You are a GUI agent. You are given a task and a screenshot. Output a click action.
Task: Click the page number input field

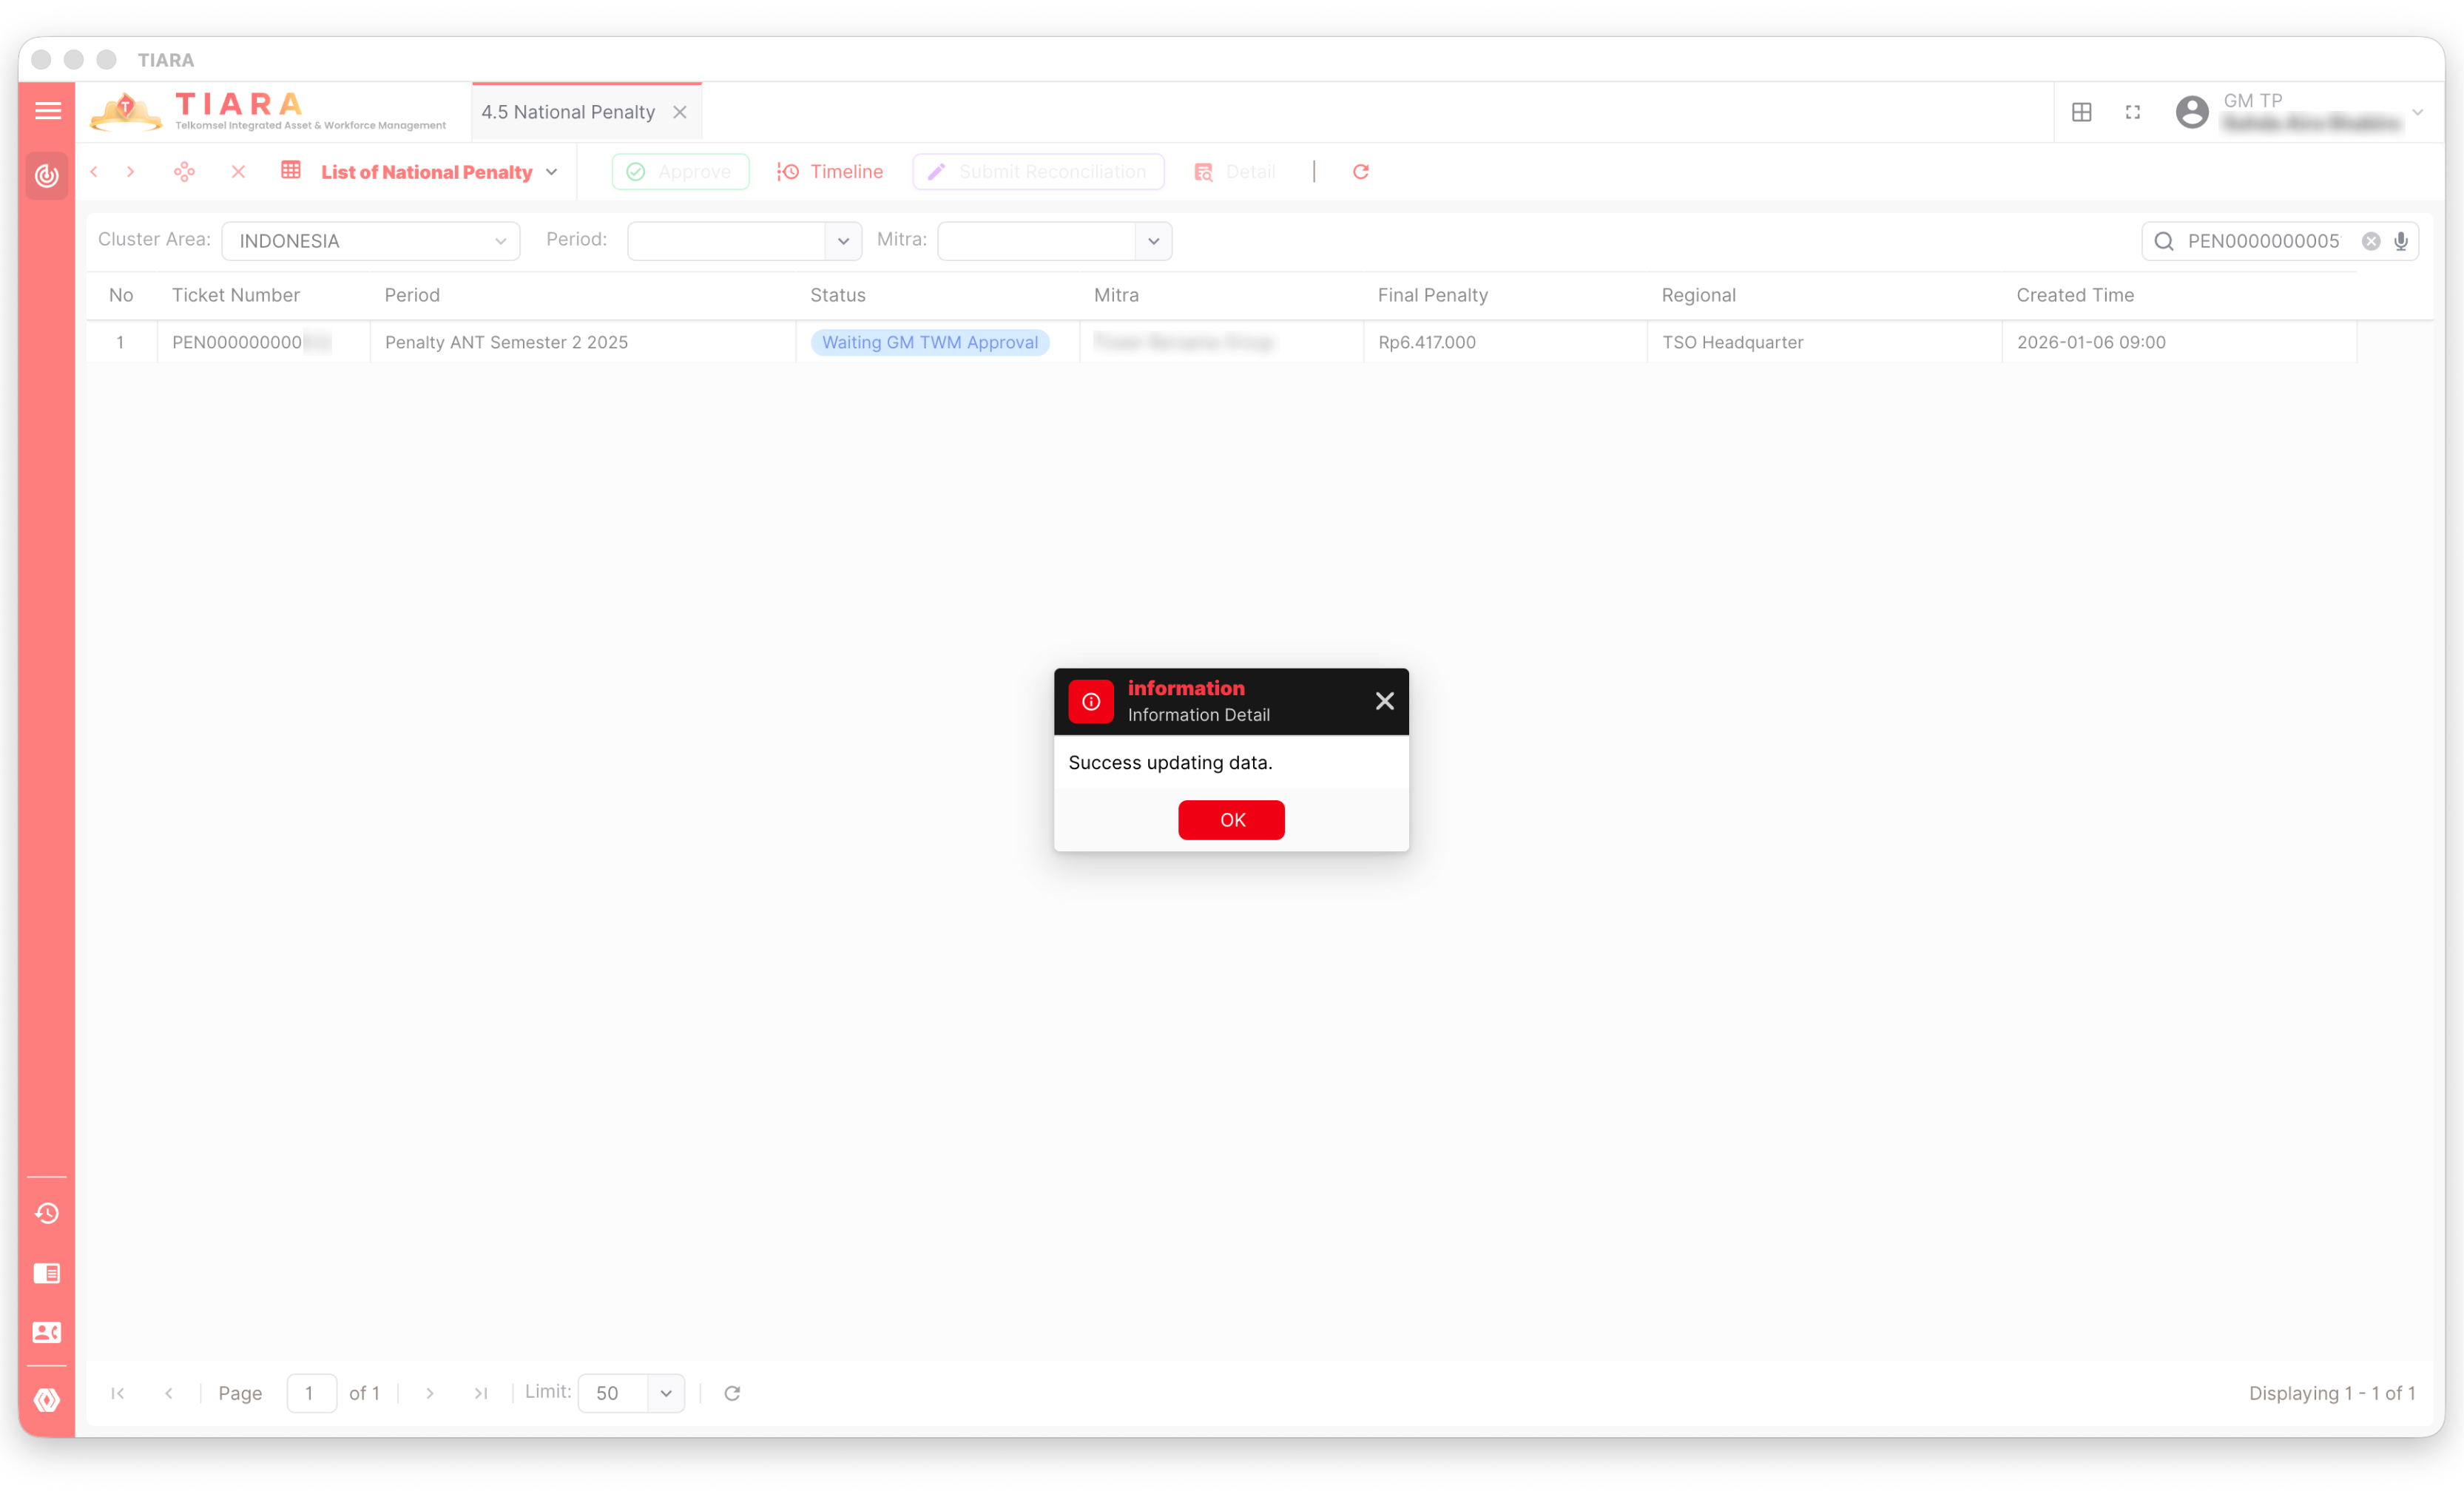[x=311, y=1393]
